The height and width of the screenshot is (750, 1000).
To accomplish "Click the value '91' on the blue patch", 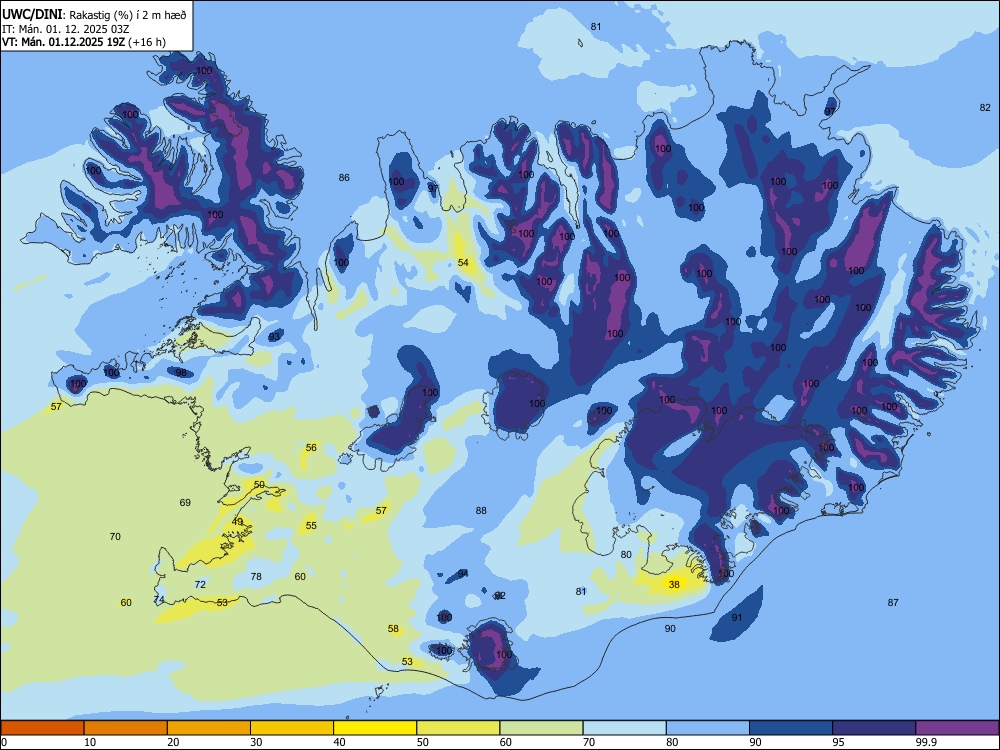I will pos(737,617).
